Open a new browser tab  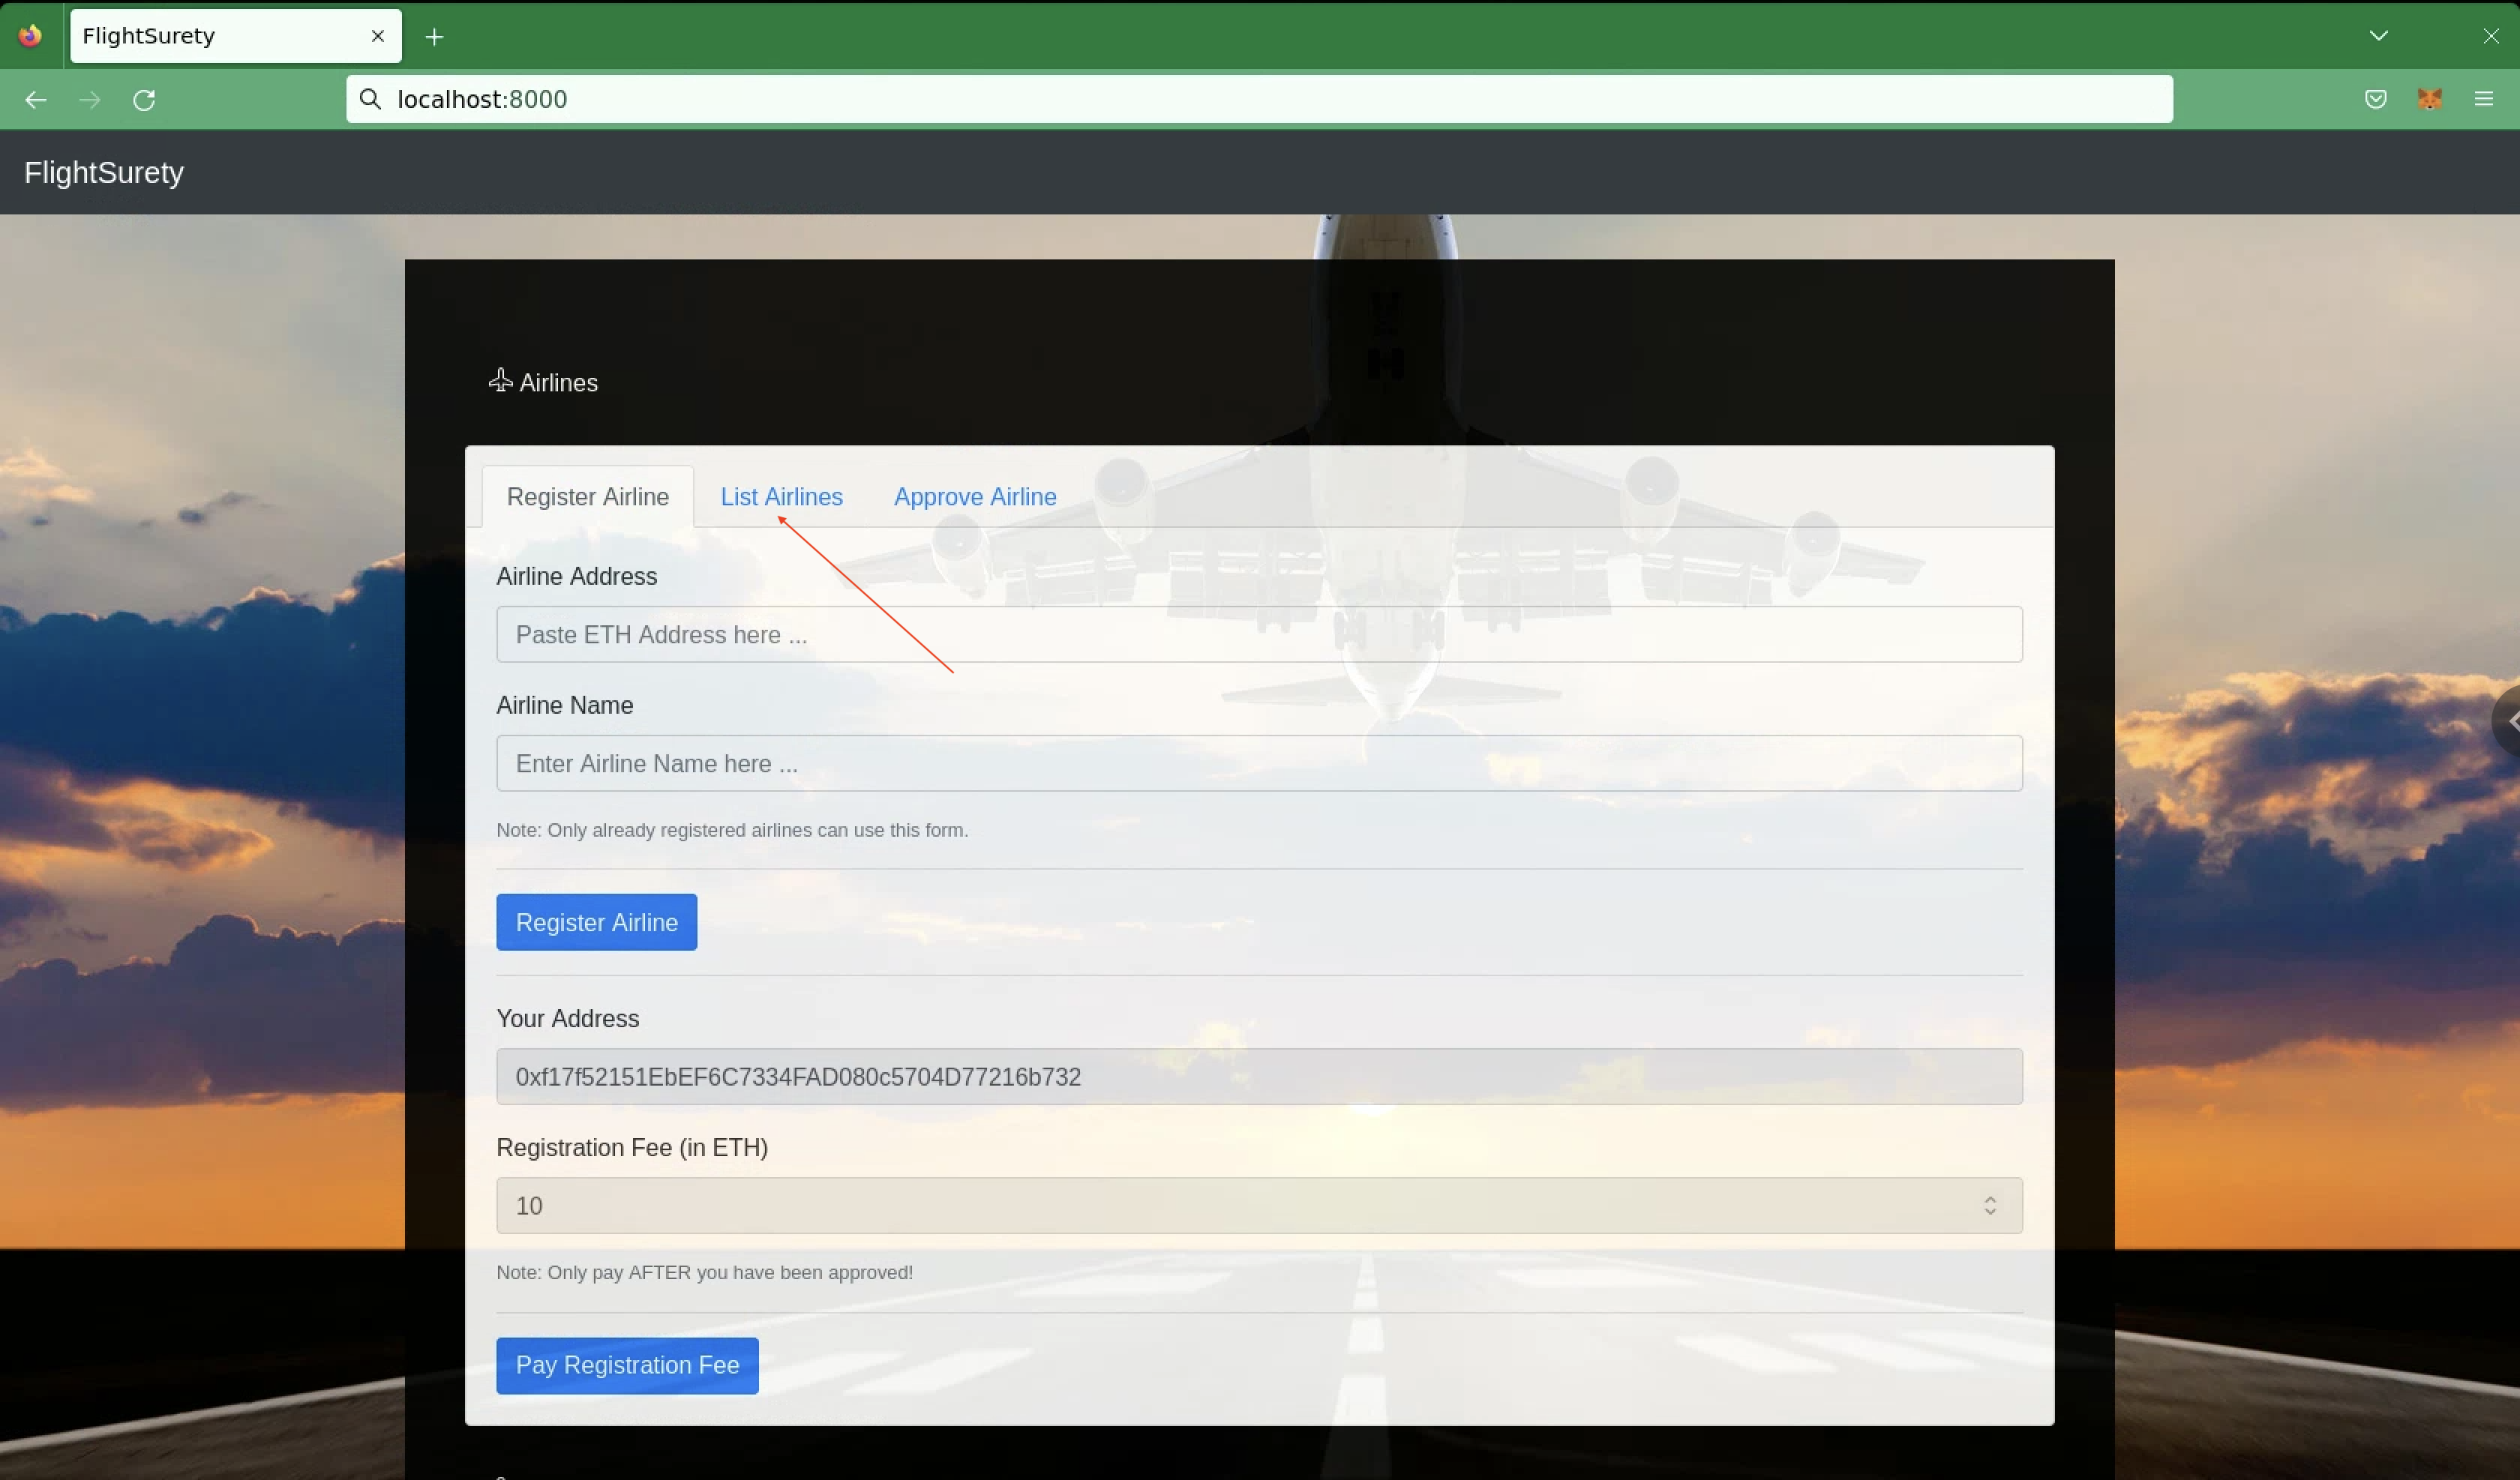(434, 37)
